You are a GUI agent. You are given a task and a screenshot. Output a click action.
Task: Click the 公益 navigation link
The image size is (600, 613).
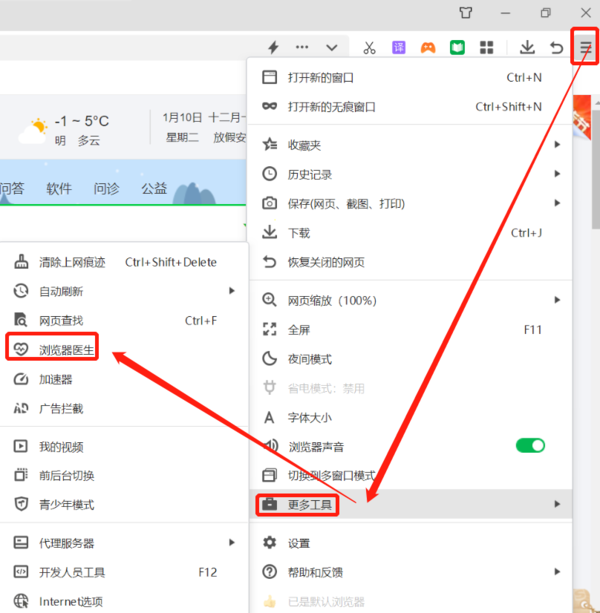coord(154,188)
